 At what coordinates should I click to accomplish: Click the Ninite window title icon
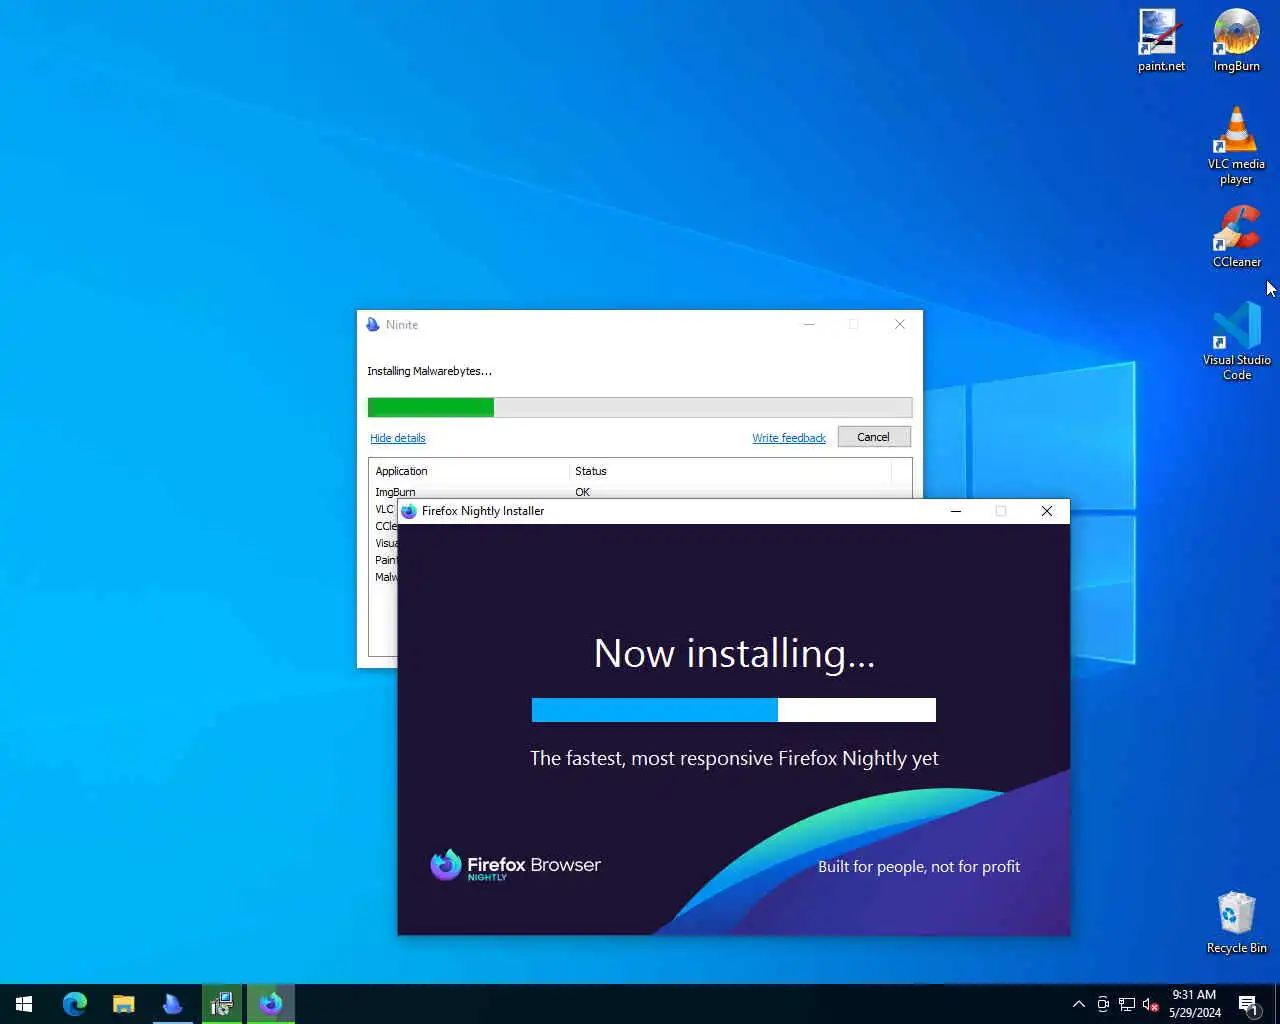[x=373, y=325]
